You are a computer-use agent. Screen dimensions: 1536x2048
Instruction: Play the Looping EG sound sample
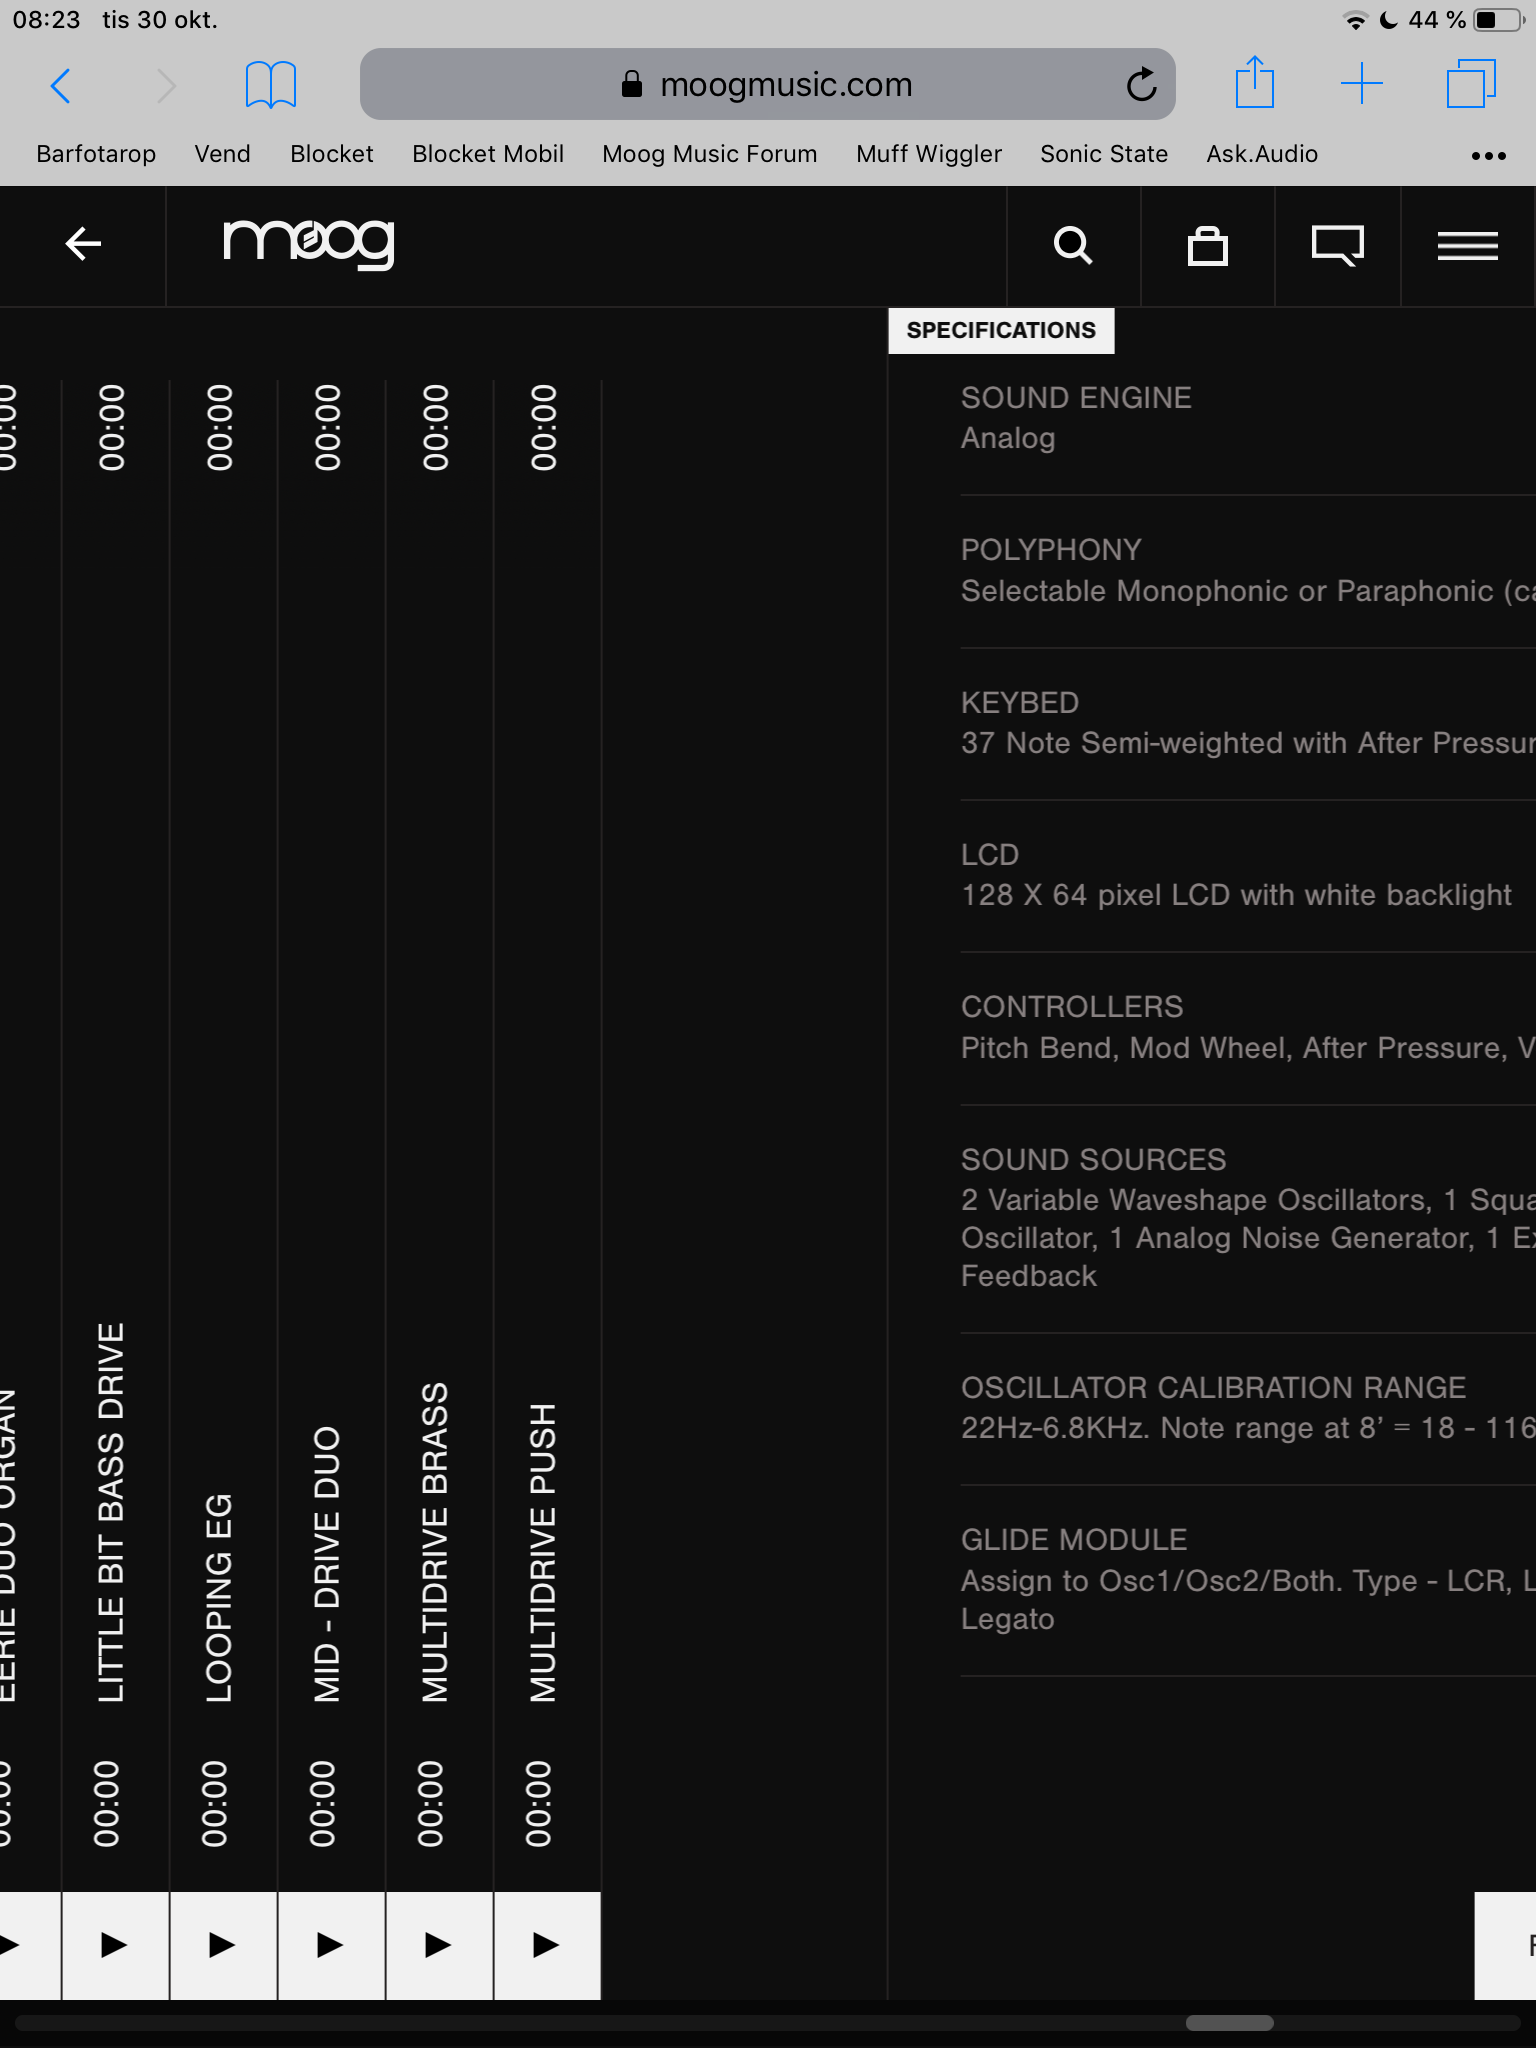[223, 1945]
